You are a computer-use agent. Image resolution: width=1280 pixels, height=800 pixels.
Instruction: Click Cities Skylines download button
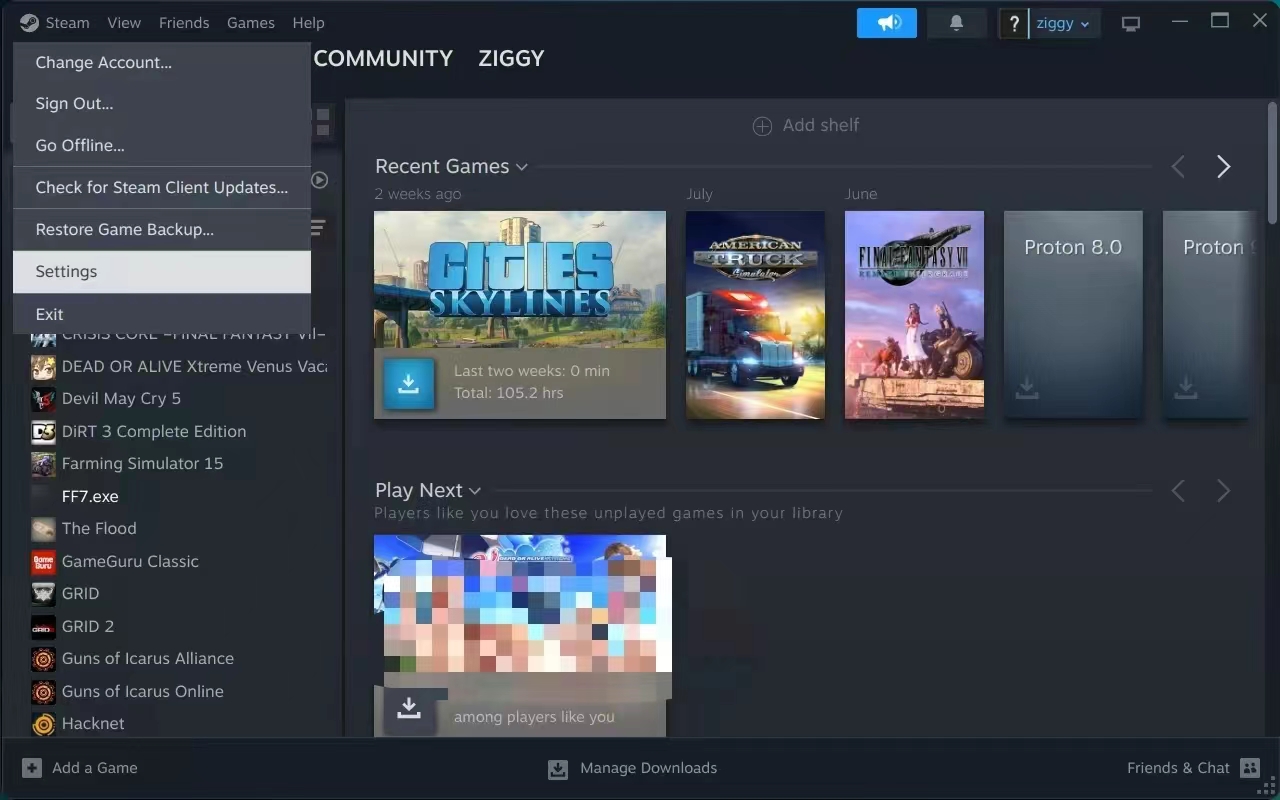[409, 384]
